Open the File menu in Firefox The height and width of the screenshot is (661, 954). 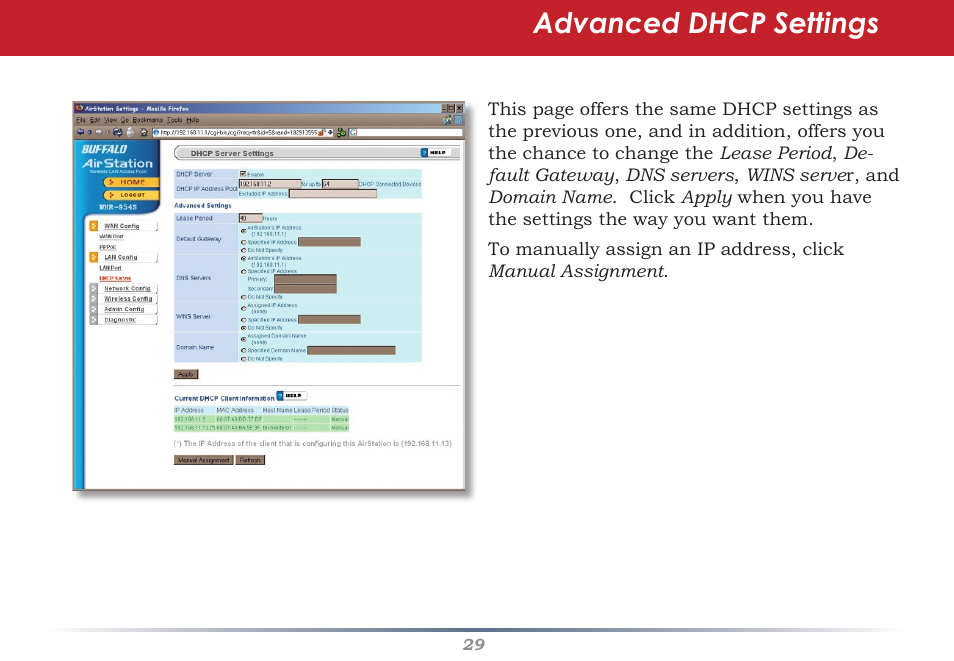point(81,120)
